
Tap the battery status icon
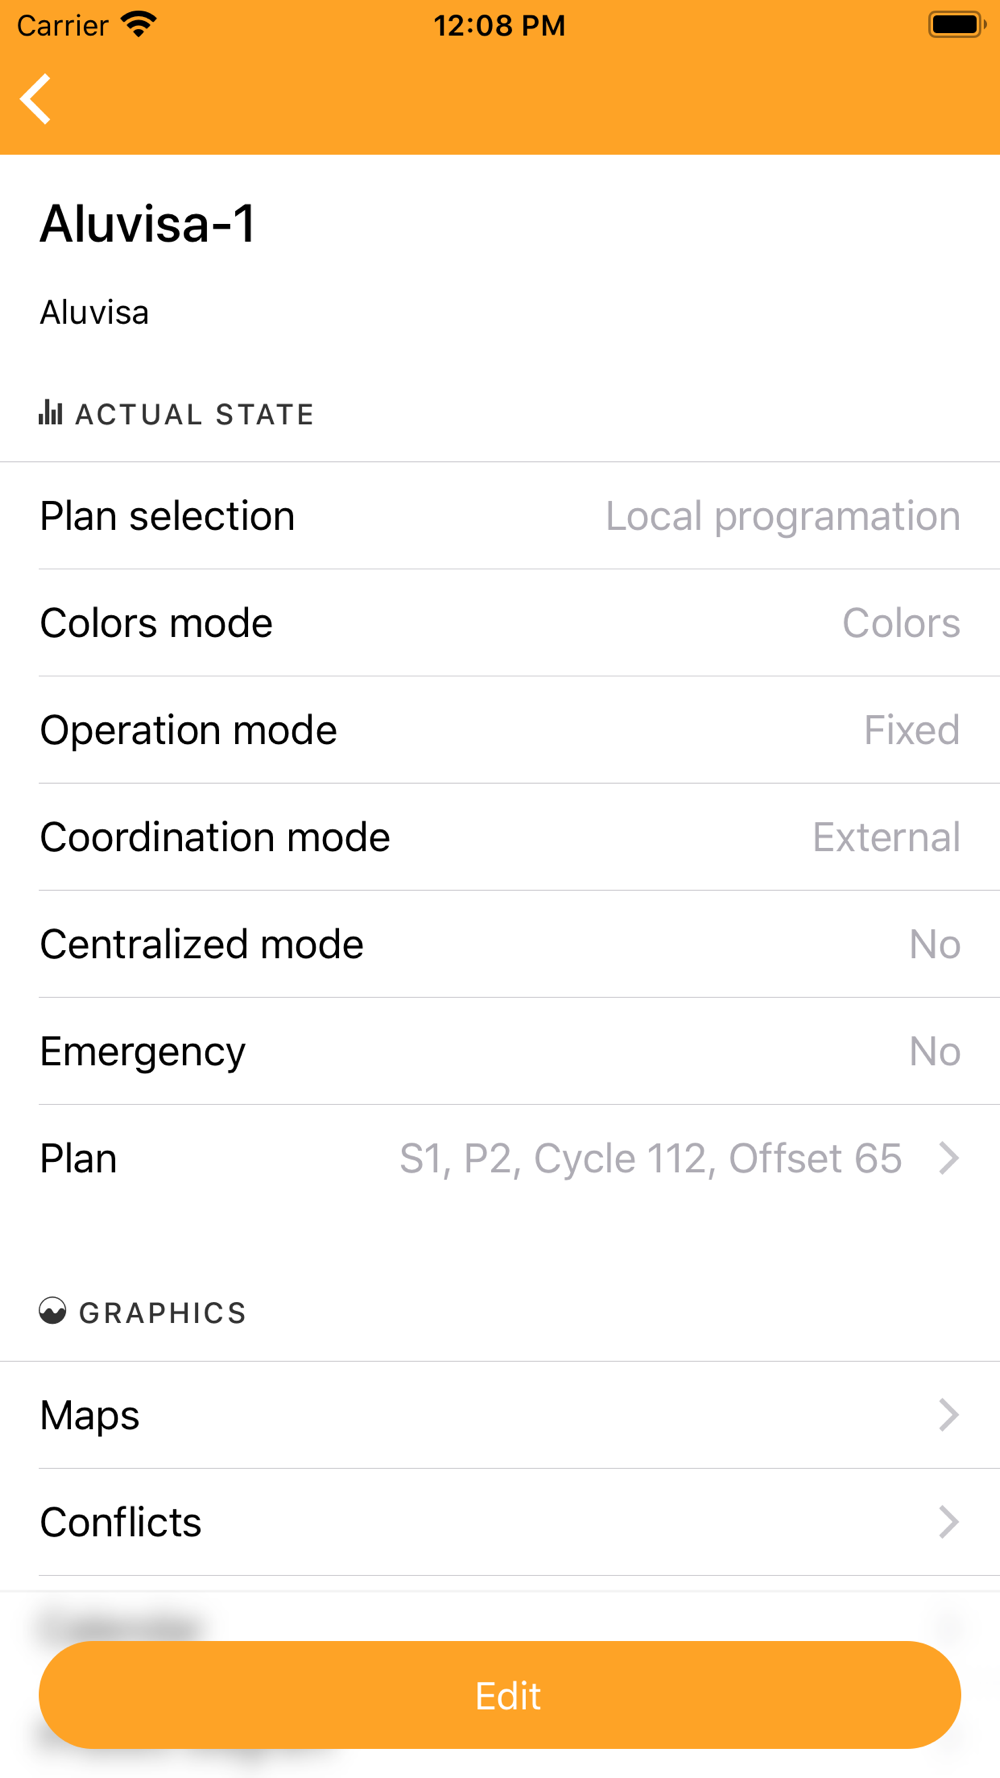[x=957, y=24]
